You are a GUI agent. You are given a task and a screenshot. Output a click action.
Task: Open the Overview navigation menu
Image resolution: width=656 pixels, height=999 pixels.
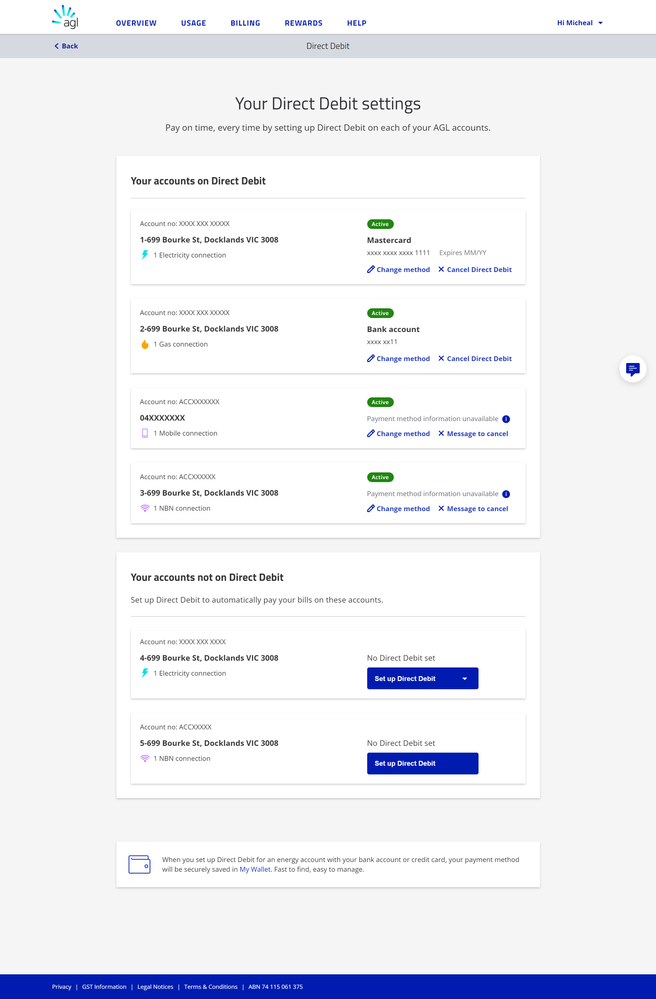click(136, 22)
